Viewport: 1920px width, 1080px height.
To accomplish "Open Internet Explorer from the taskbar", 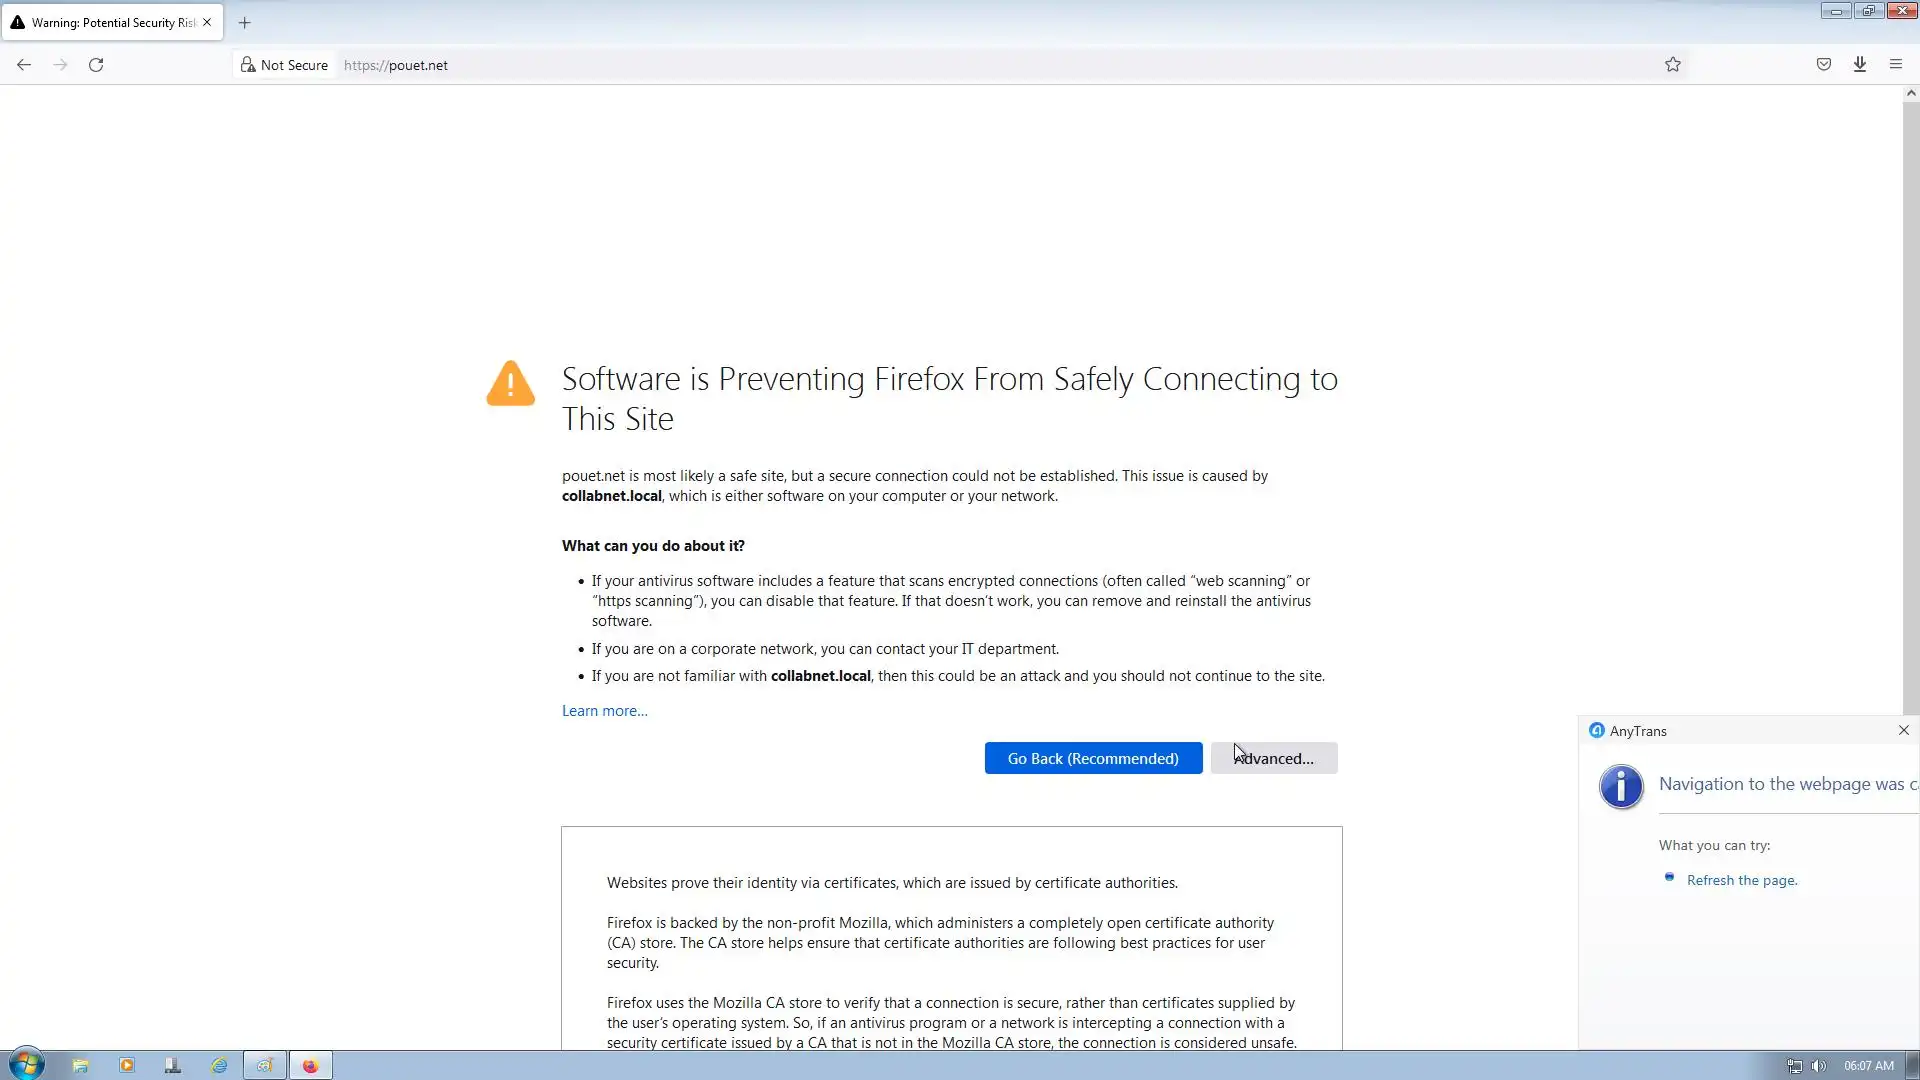I will (219, 1066).
